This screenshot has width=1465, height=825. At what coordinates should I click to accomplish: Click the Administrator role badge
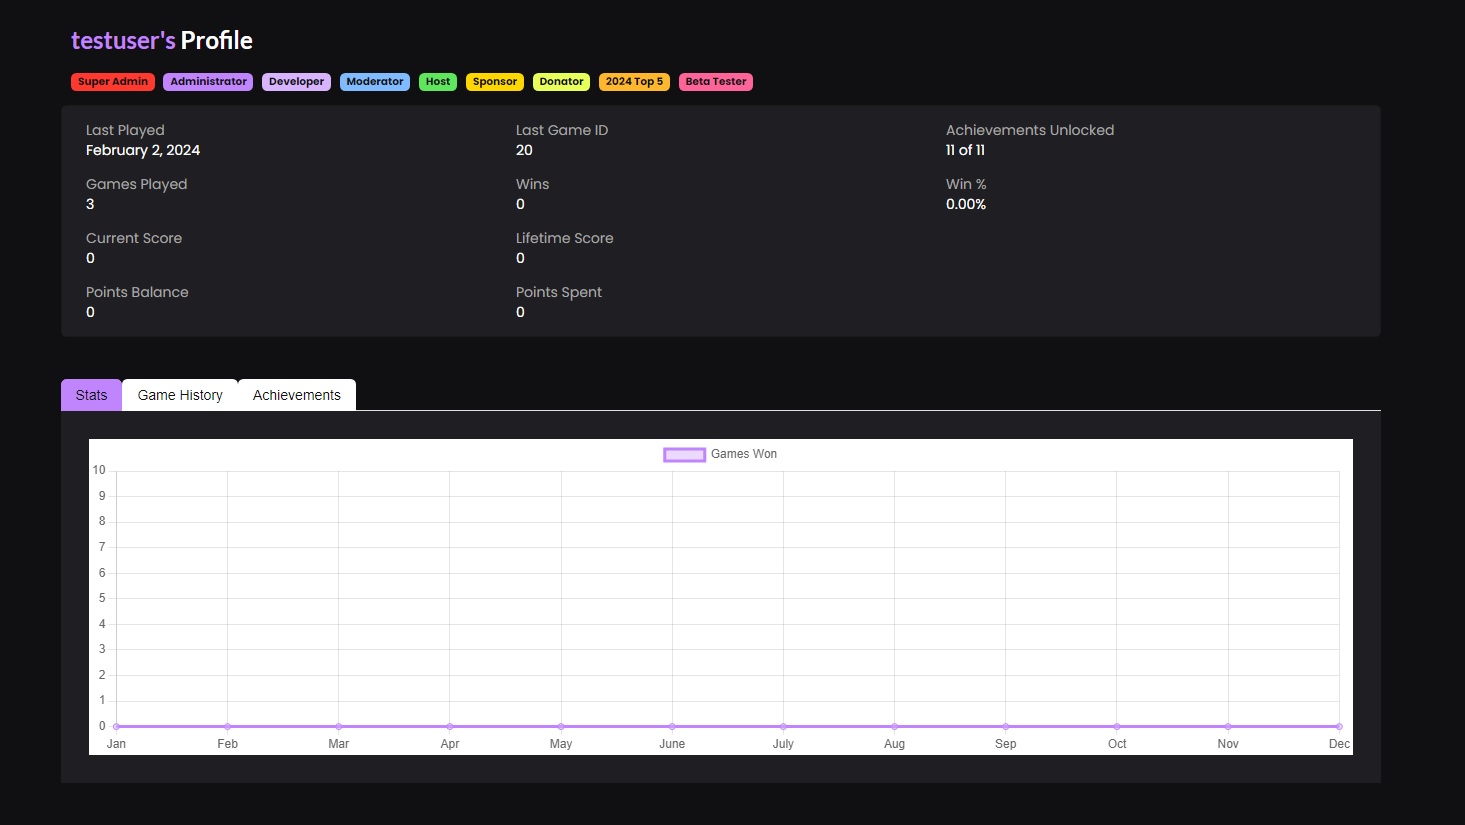[208, 82]
